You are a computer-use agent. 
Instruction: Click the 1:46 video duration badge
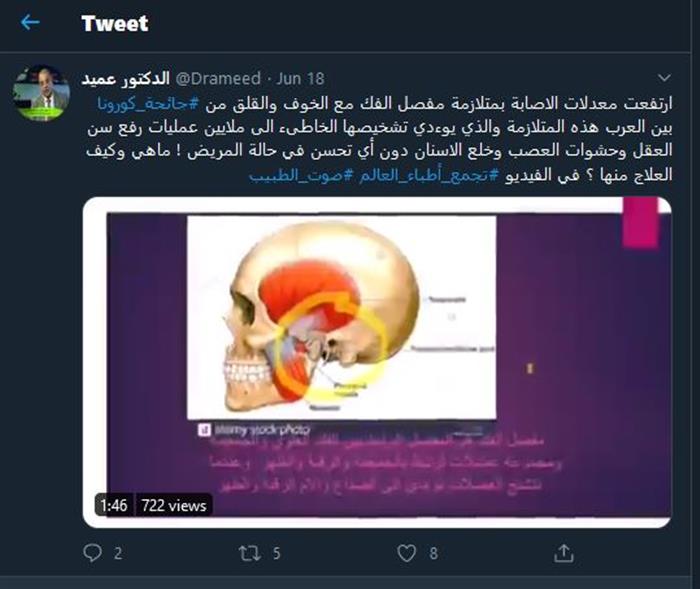click(114, 505)
